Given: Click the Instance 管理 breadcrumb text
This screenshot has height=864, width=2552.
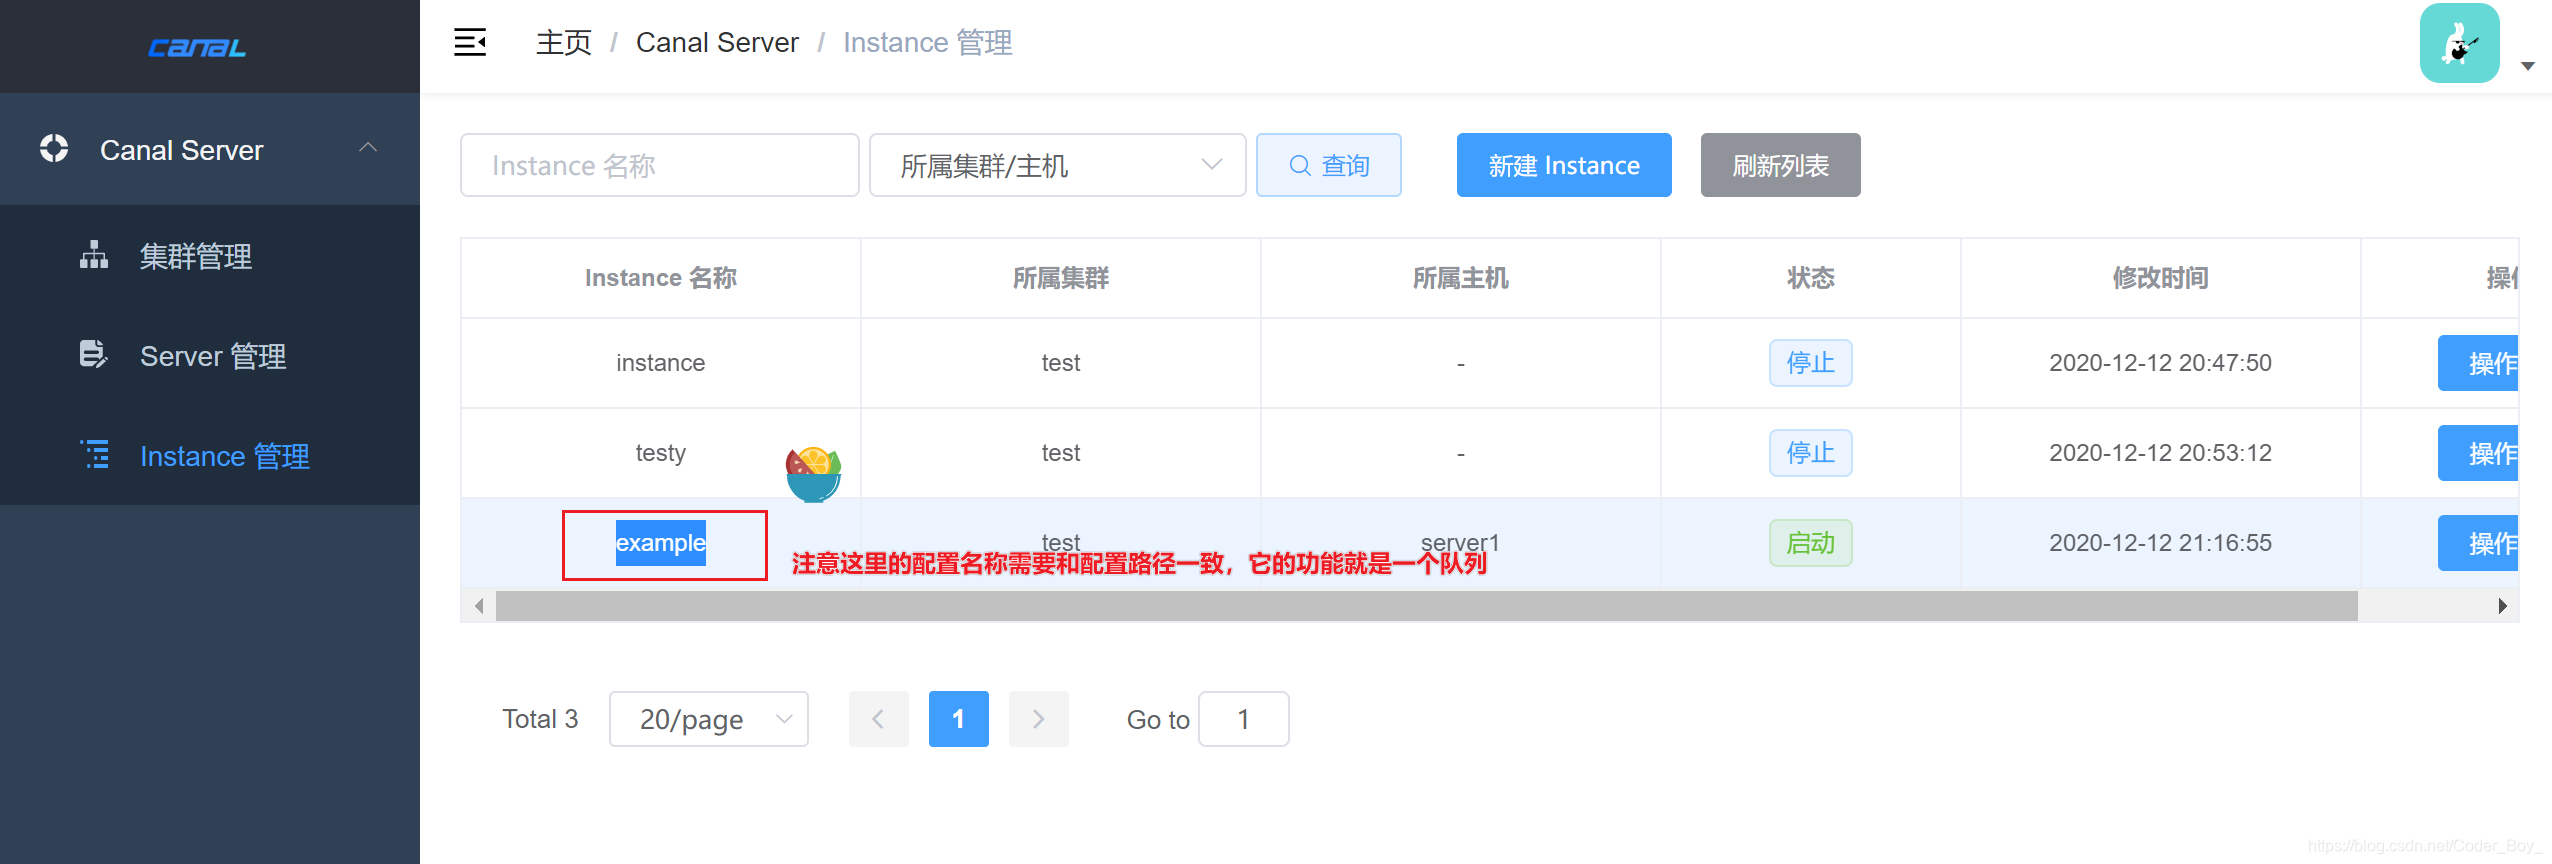Looking at the screenshot, I should pyautogui.click(x=927, y=42).
